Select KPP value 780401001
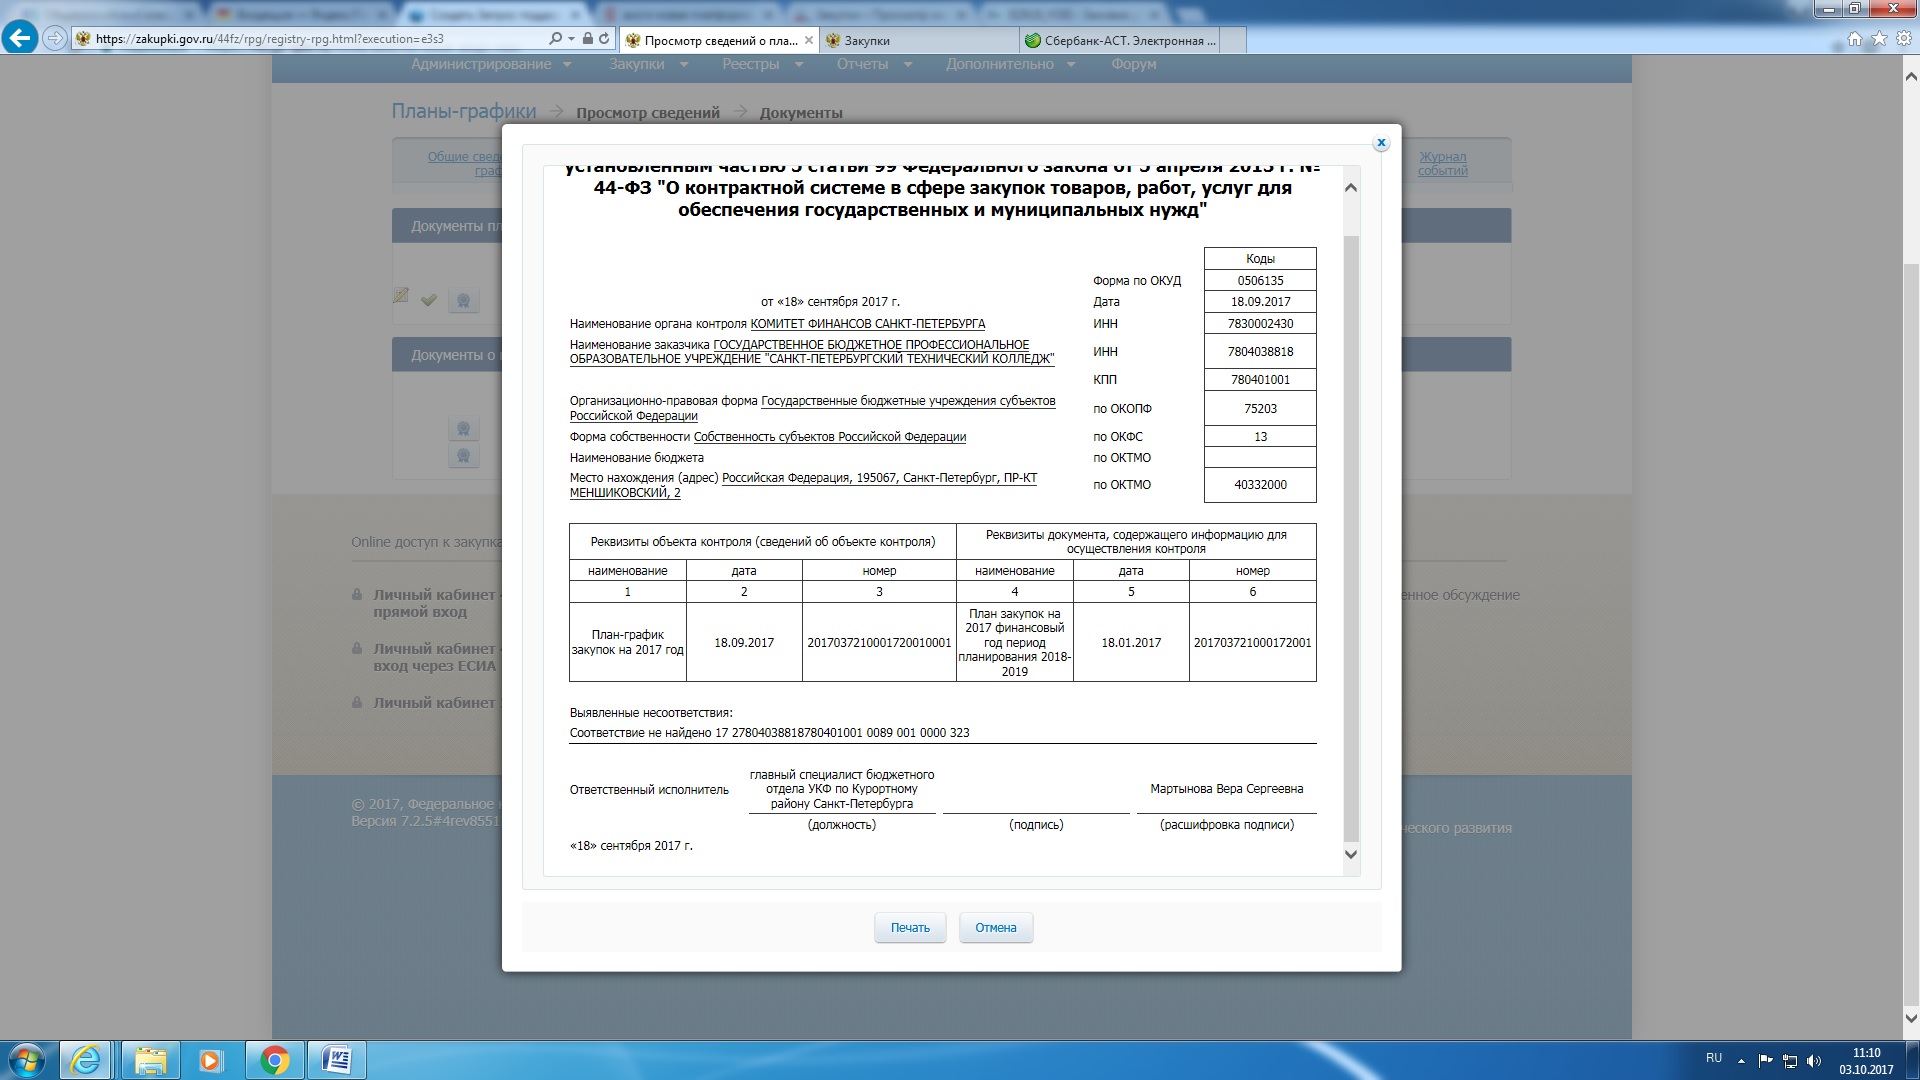 tap(1260, 380)
